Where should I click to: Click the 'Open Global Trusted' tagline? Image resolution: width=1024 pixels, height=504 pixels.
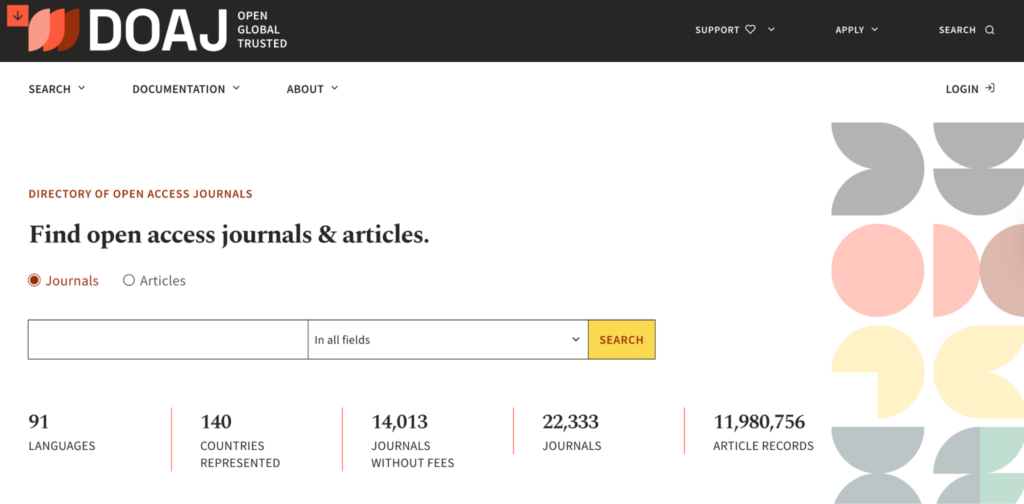pyautogui.click(x=262, y=29)
